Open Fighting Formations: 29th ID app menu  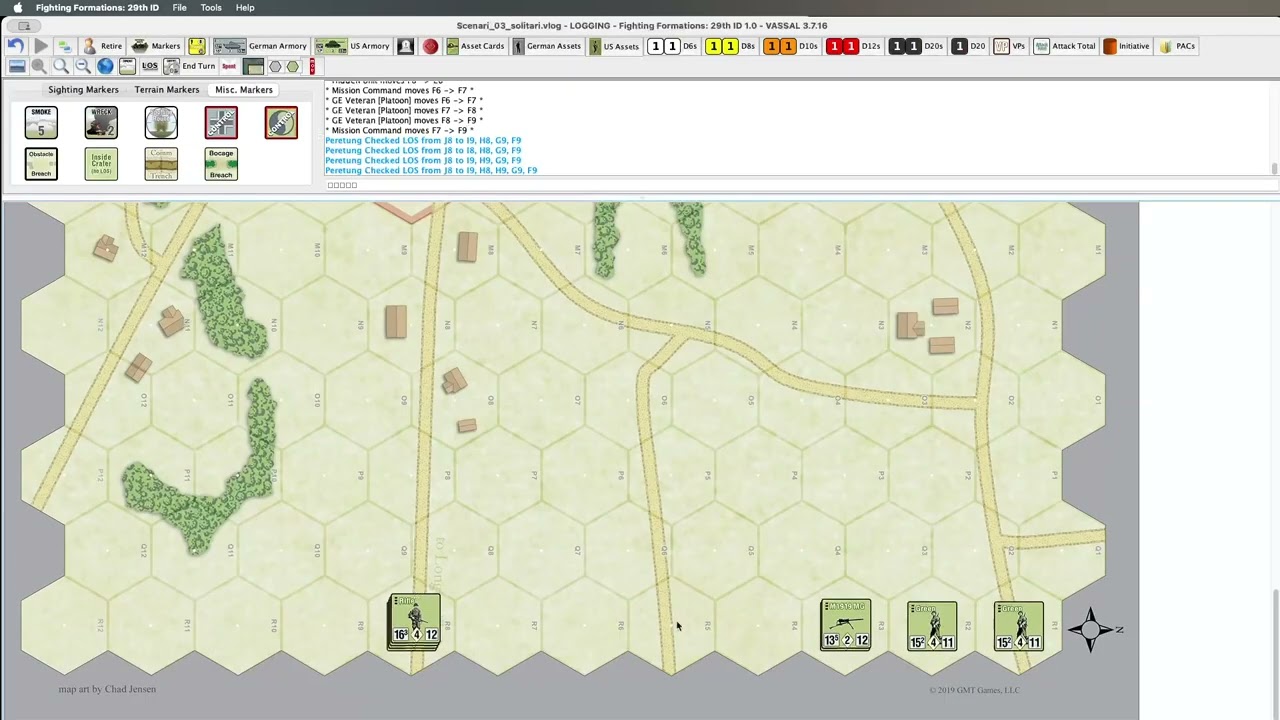(x=97, y=7)
